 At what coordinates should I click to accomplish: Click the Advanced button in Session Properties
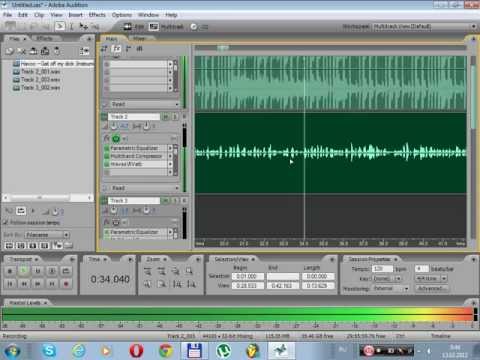point(431,288)
